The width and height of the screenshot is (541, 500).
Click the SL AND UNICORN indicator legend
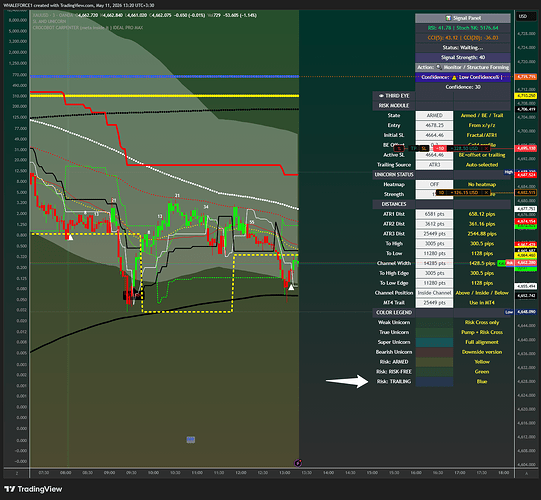click(x=49, y=21)
